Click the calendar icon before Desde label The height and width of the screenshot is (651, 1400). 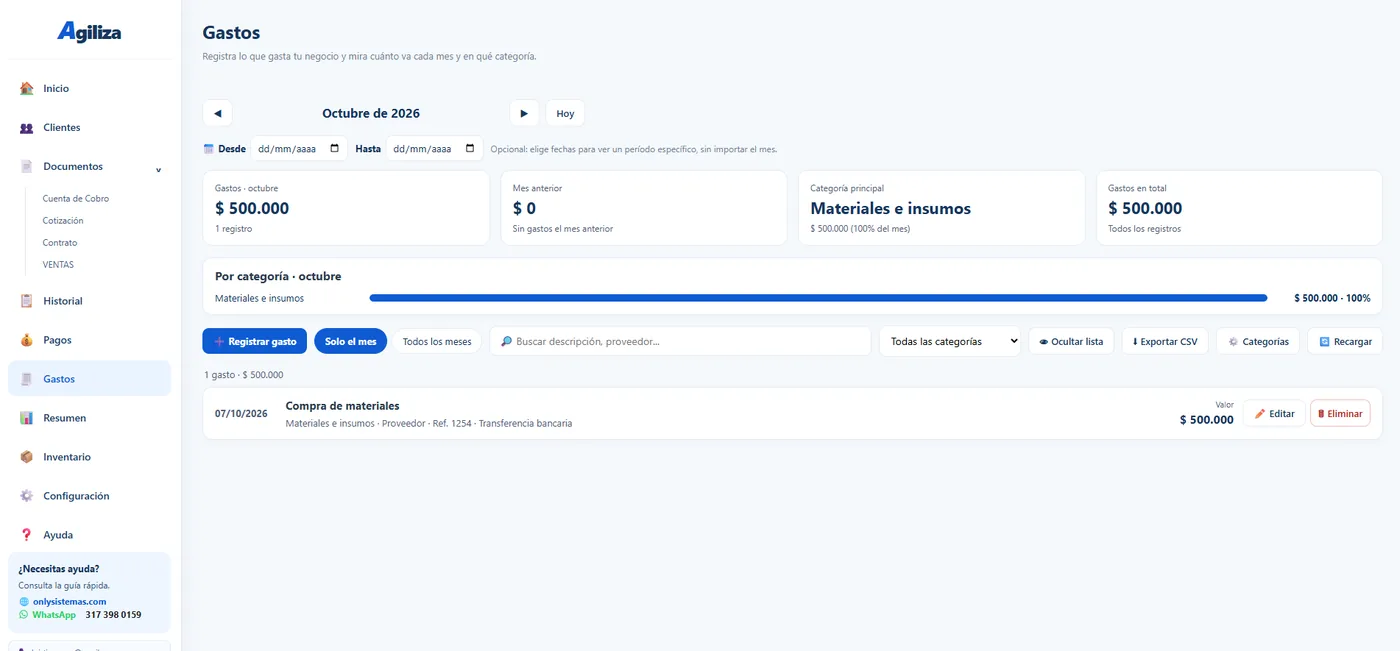(209, 149)
